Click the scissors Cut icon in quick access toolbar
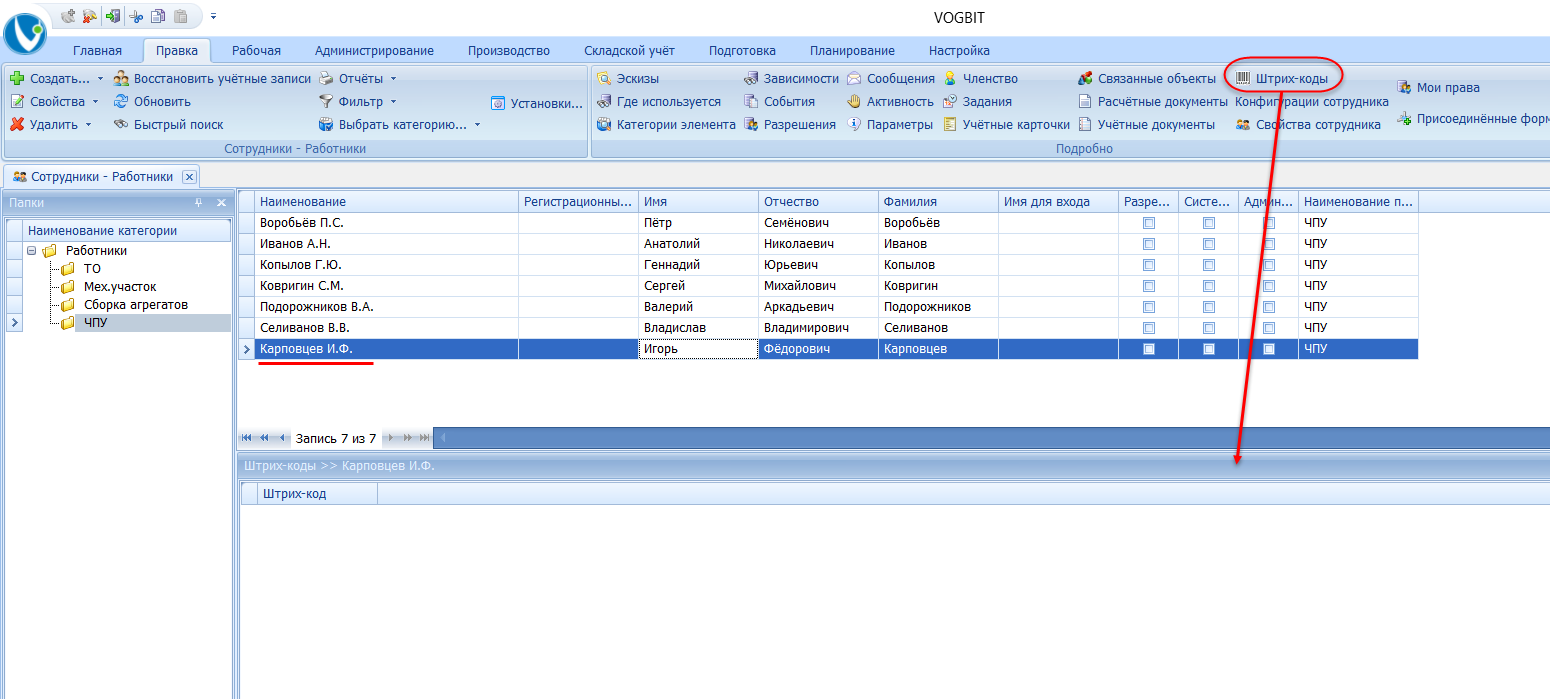This screenshot has height=699, width=1550. tap(136, 16)
